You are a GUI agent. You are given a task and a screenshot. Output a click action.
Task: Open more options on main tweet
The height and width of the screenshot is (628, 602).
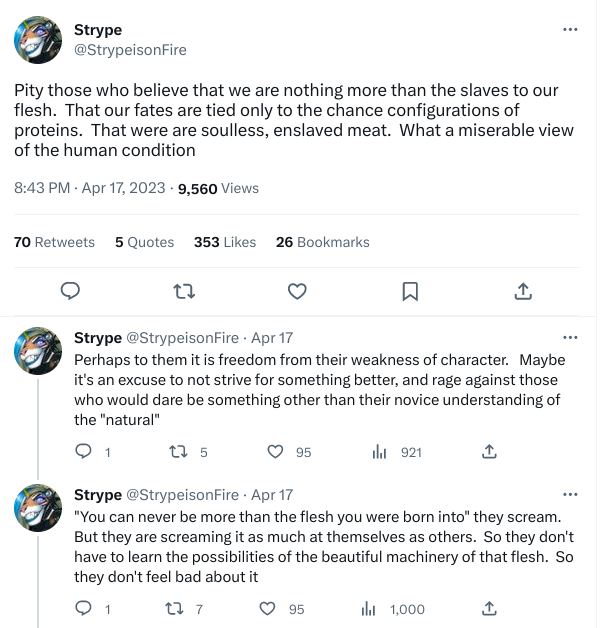tap(570, 29)
